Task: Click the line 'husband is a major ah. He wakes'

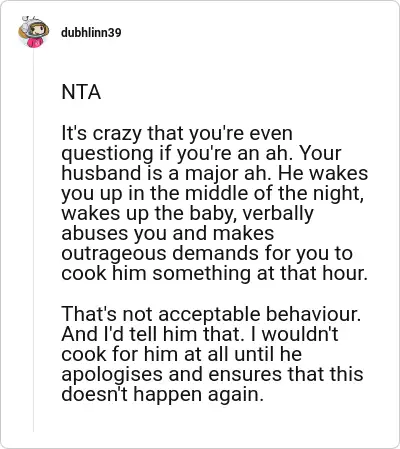Action: 215,173
